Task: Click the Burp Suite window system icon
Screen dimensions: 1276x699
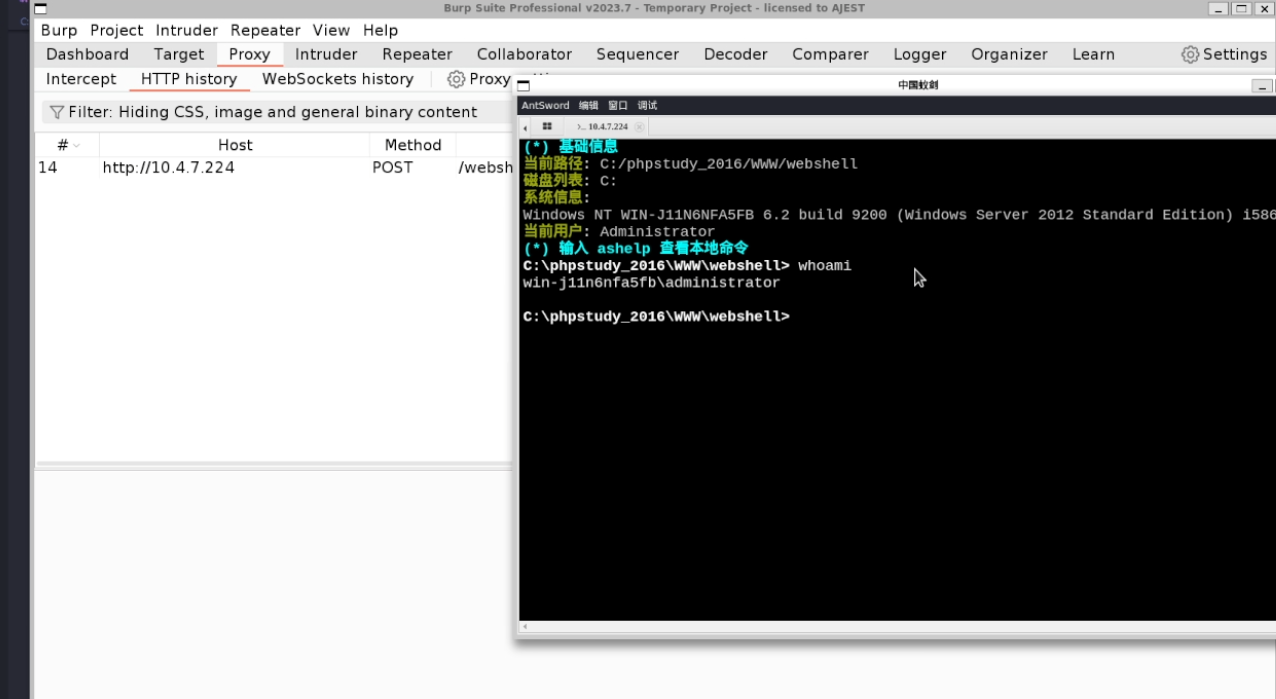Action: [40, 9]
